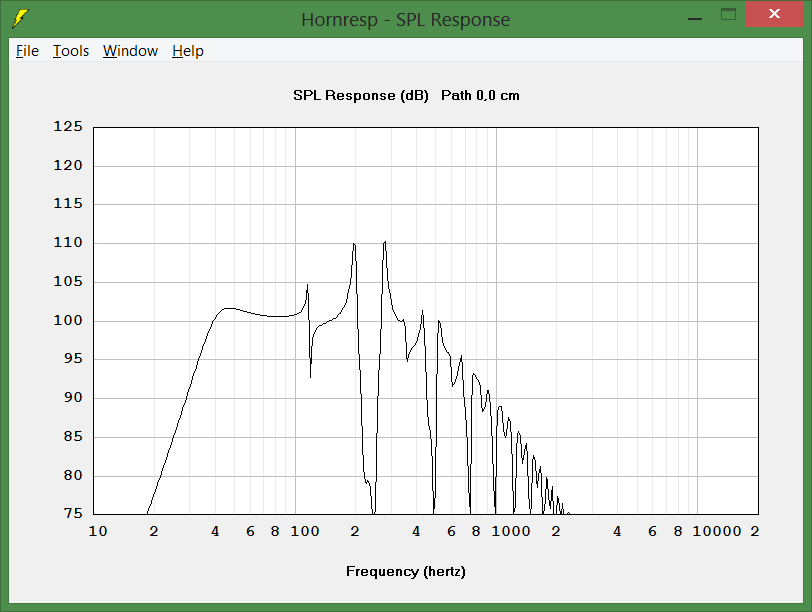Open the Help menu

pyautogui.click(x=188, y=51)
